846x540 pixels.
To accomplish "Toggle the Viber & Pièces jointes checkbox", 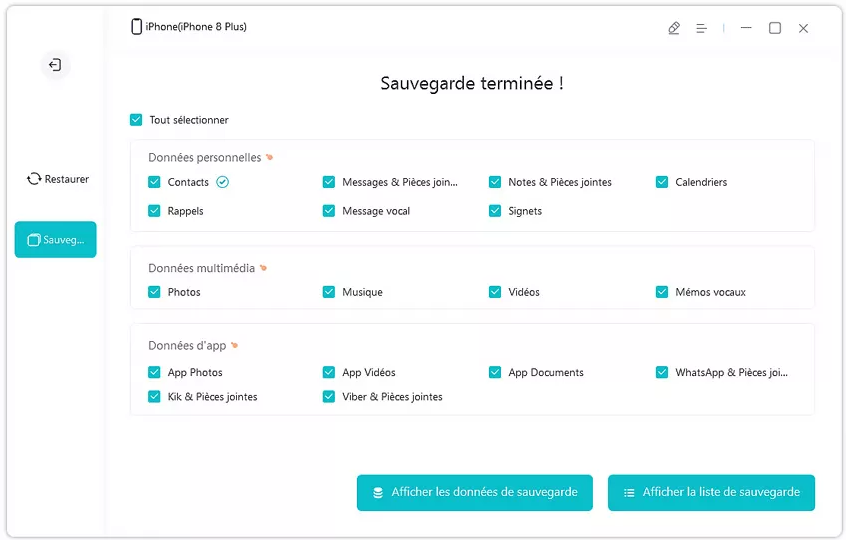I will pyautogui.click(x=329, y=397).
